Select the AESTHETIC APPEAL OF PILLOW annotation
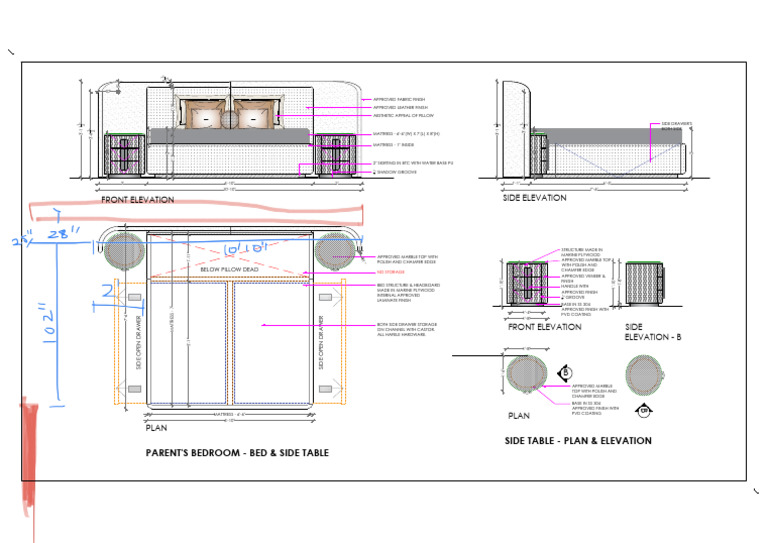Image resolution: width=768 pixels, height=543 pixels. [404, 116]
